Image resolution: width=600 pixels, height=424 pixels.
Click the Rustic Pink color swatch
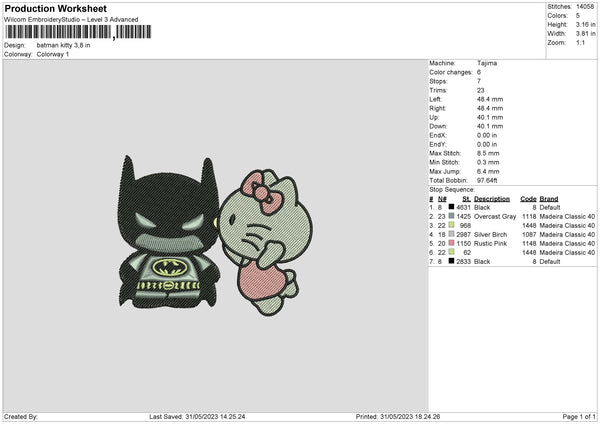click(452, 243)
